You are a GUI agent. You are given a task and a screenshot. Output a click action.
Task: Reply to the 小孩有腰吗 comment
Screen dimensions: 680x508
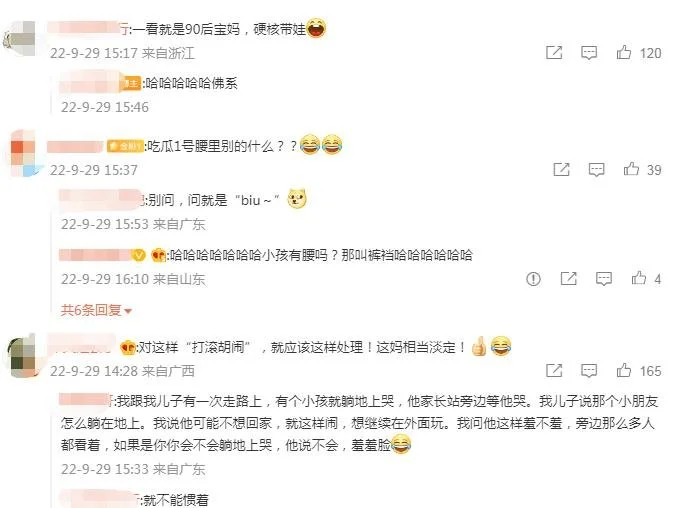click(x=604, y=279)
